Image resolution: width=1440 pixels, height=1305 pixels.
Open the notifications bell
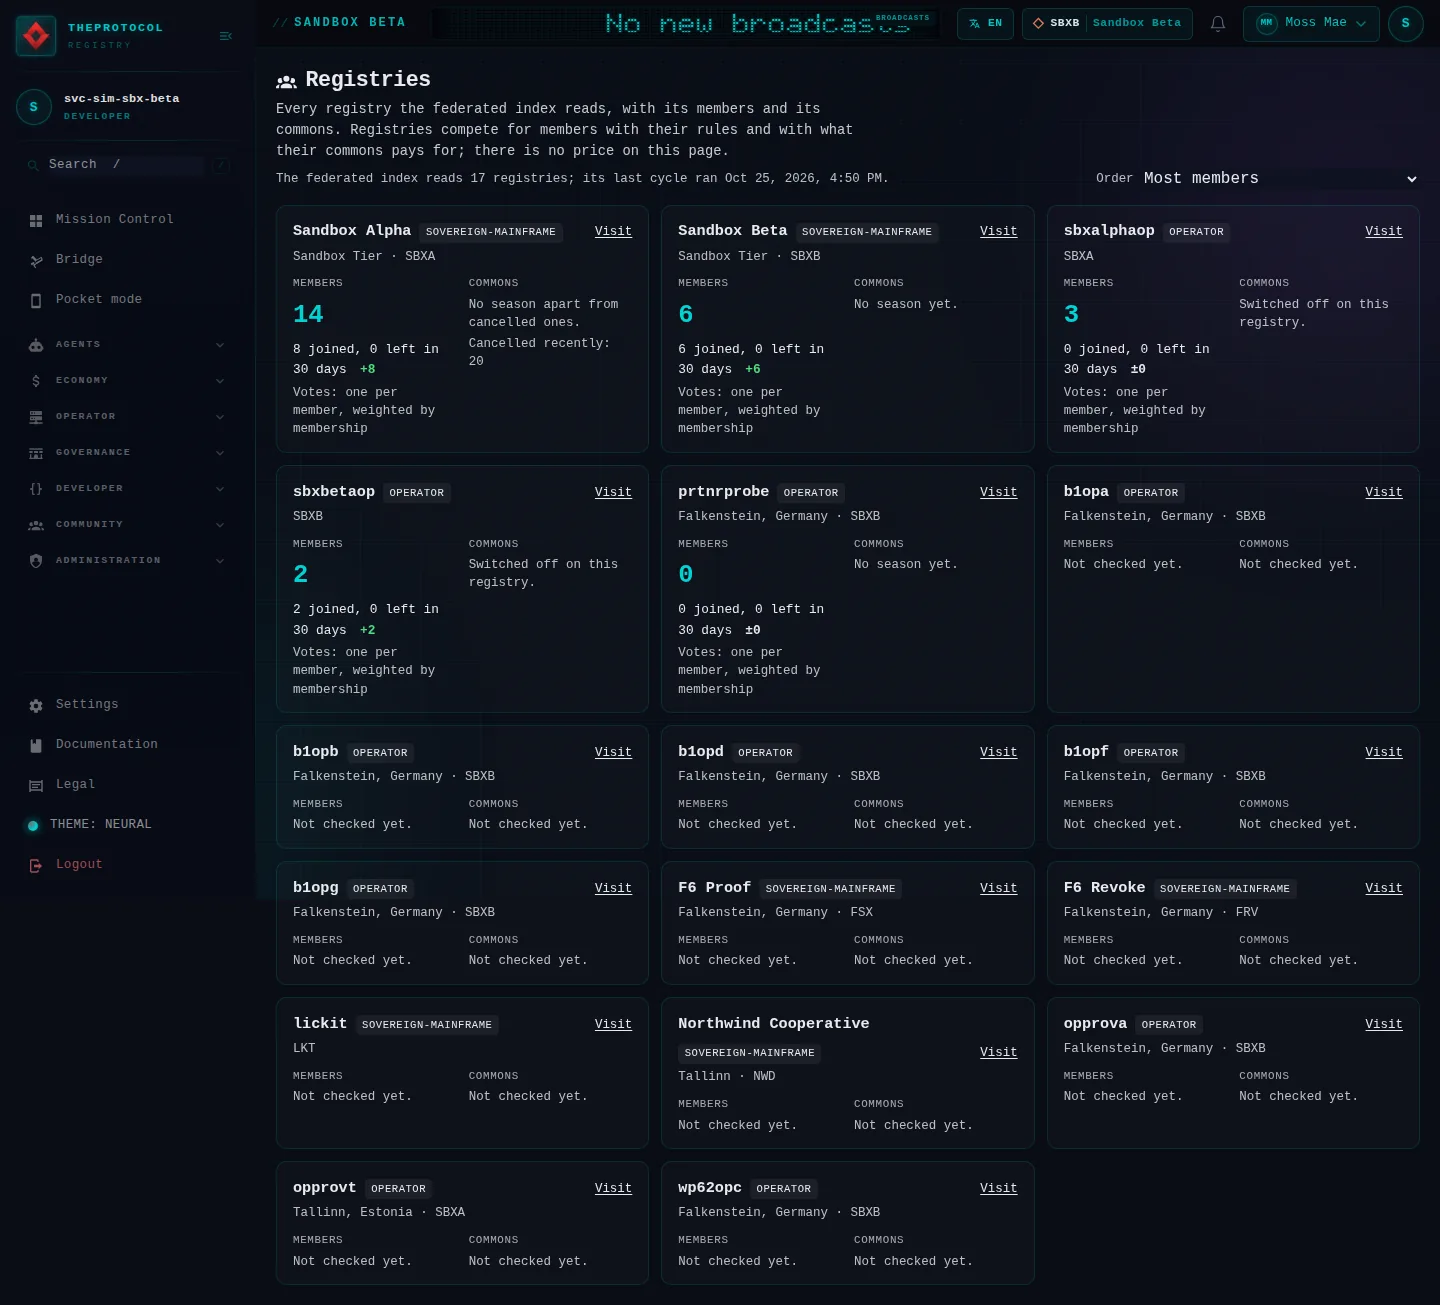pos(1218,23)
